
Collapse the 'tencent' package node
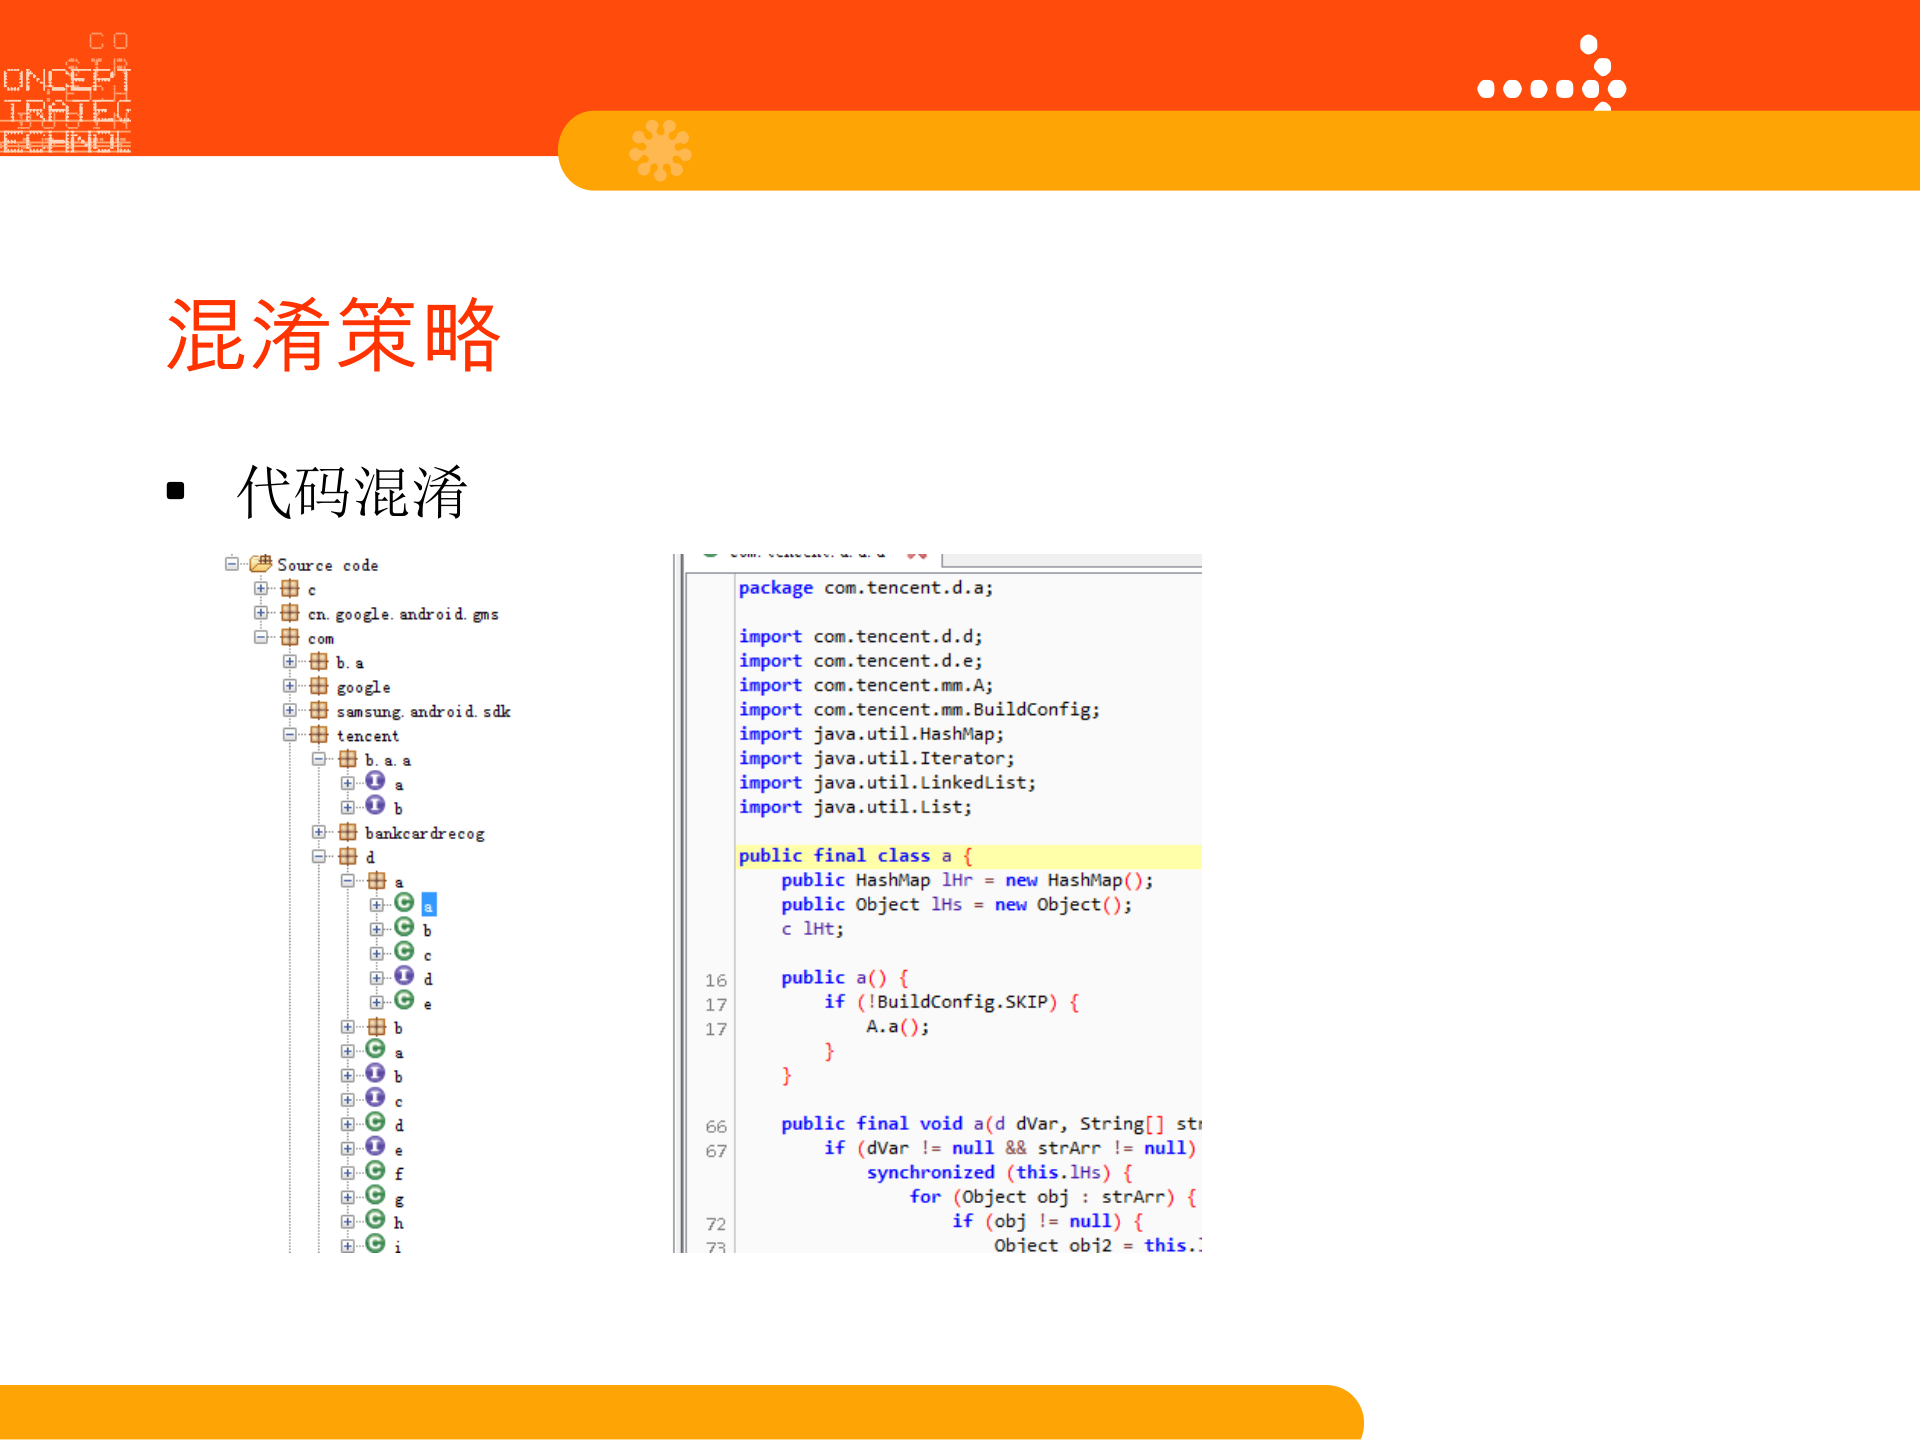pos(289,736)
